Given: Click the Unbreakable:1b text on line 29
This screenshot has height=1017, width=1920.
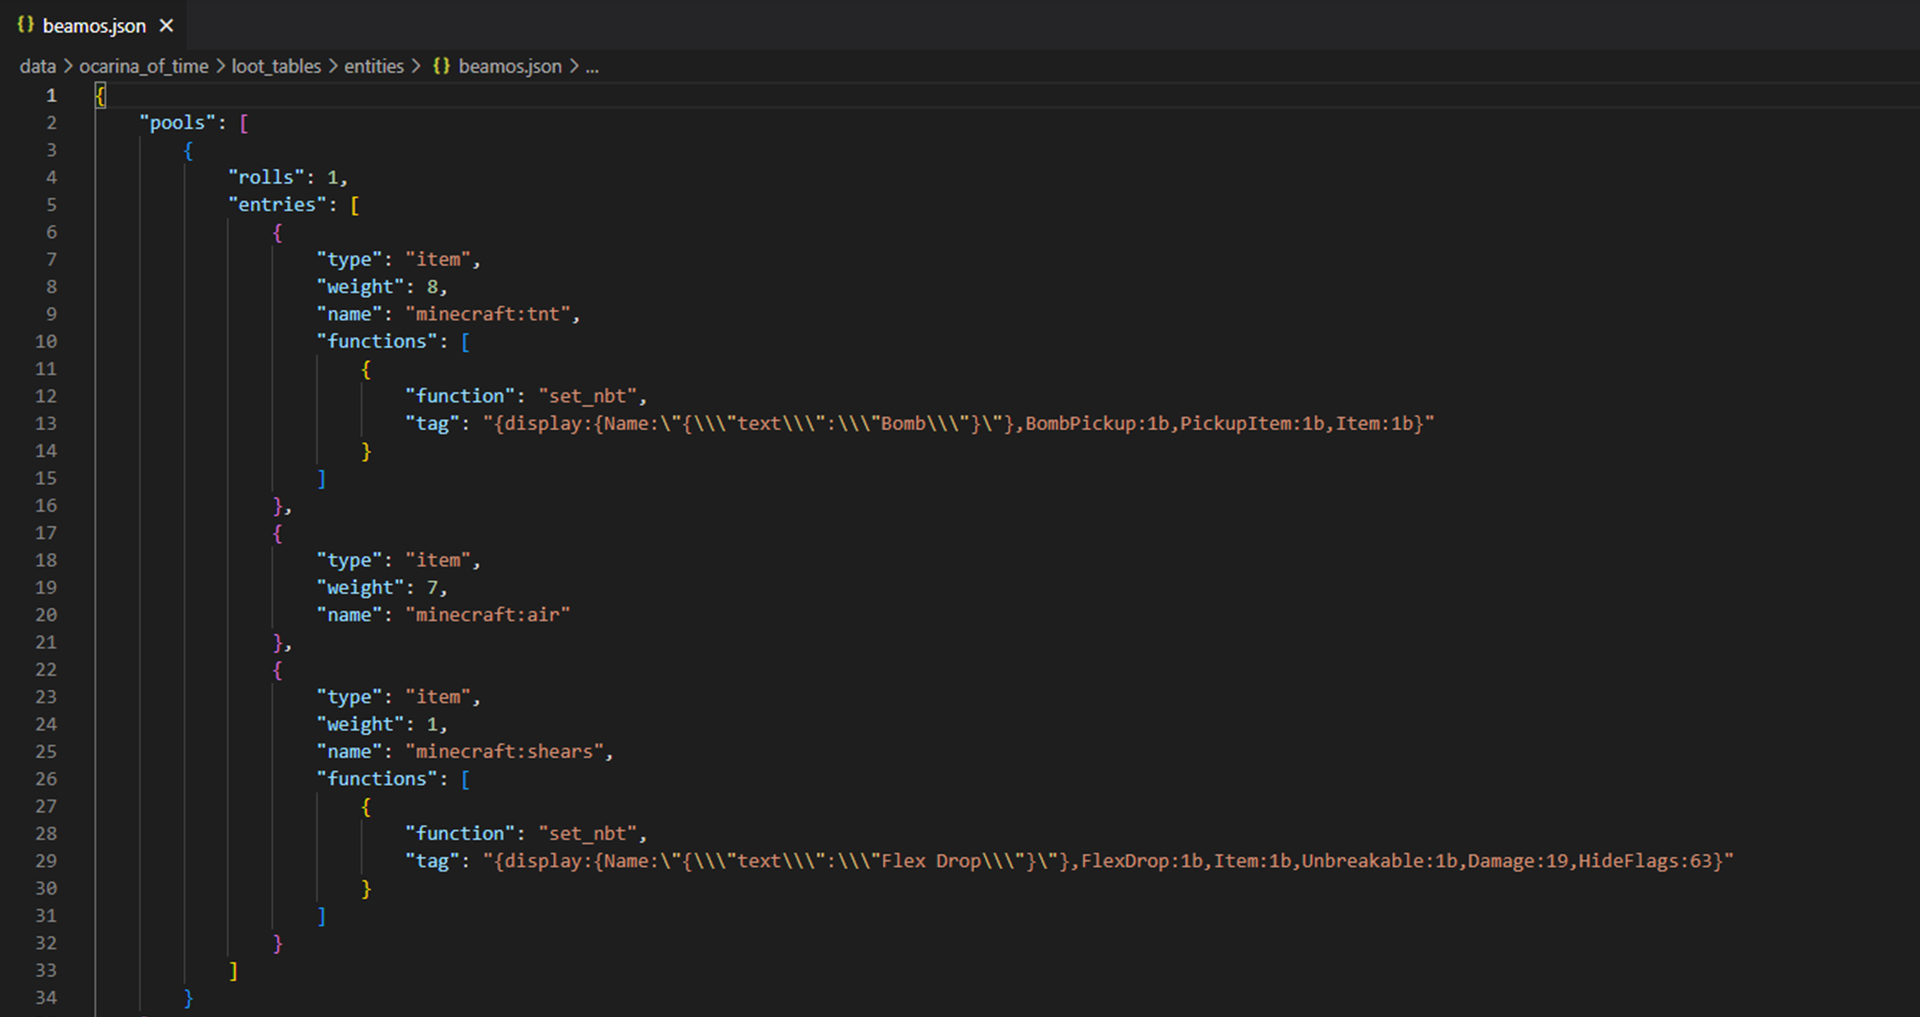Looking at the screenshot, I should coord(1379,861).
